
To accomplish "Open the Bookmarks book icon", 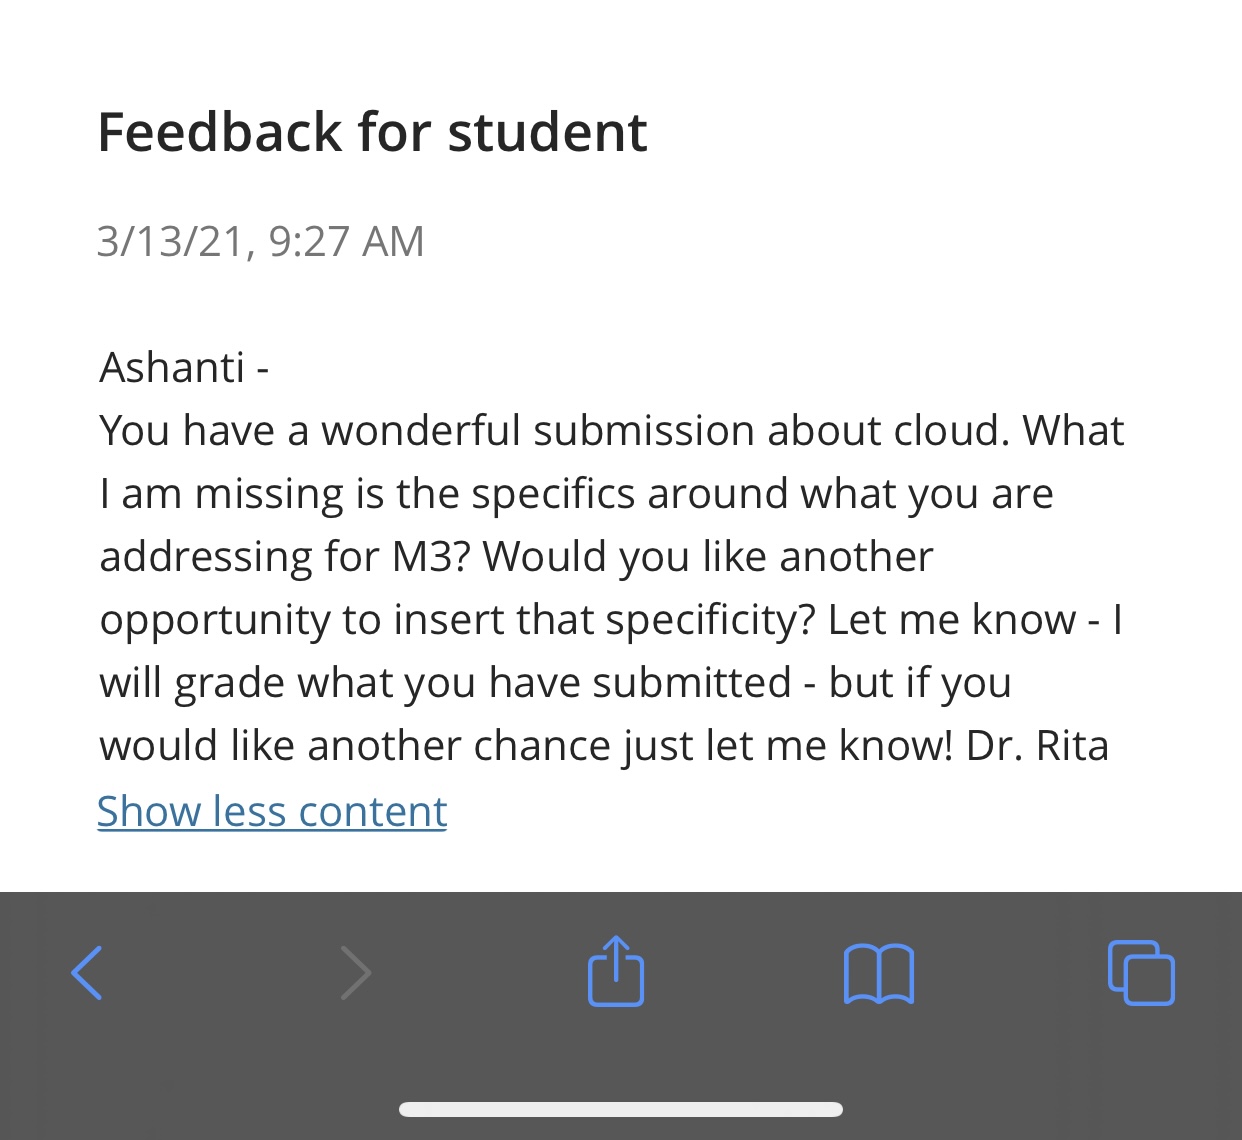I will pos(879,973).
